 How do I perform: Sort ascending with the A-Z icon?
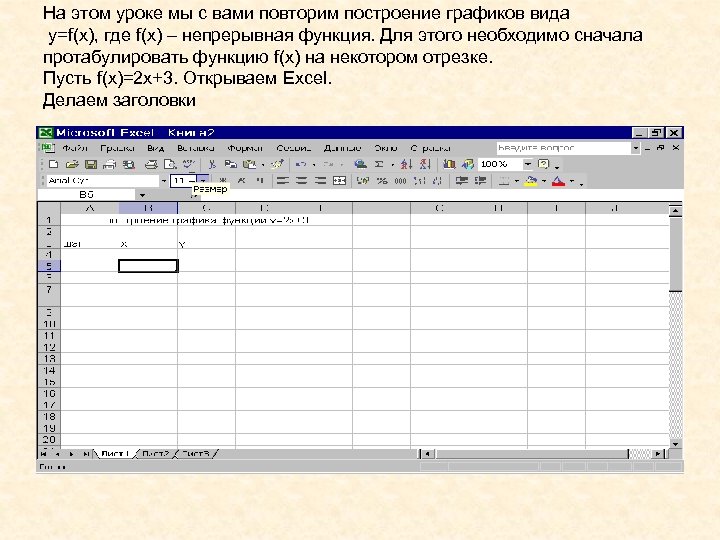(406, 164)
